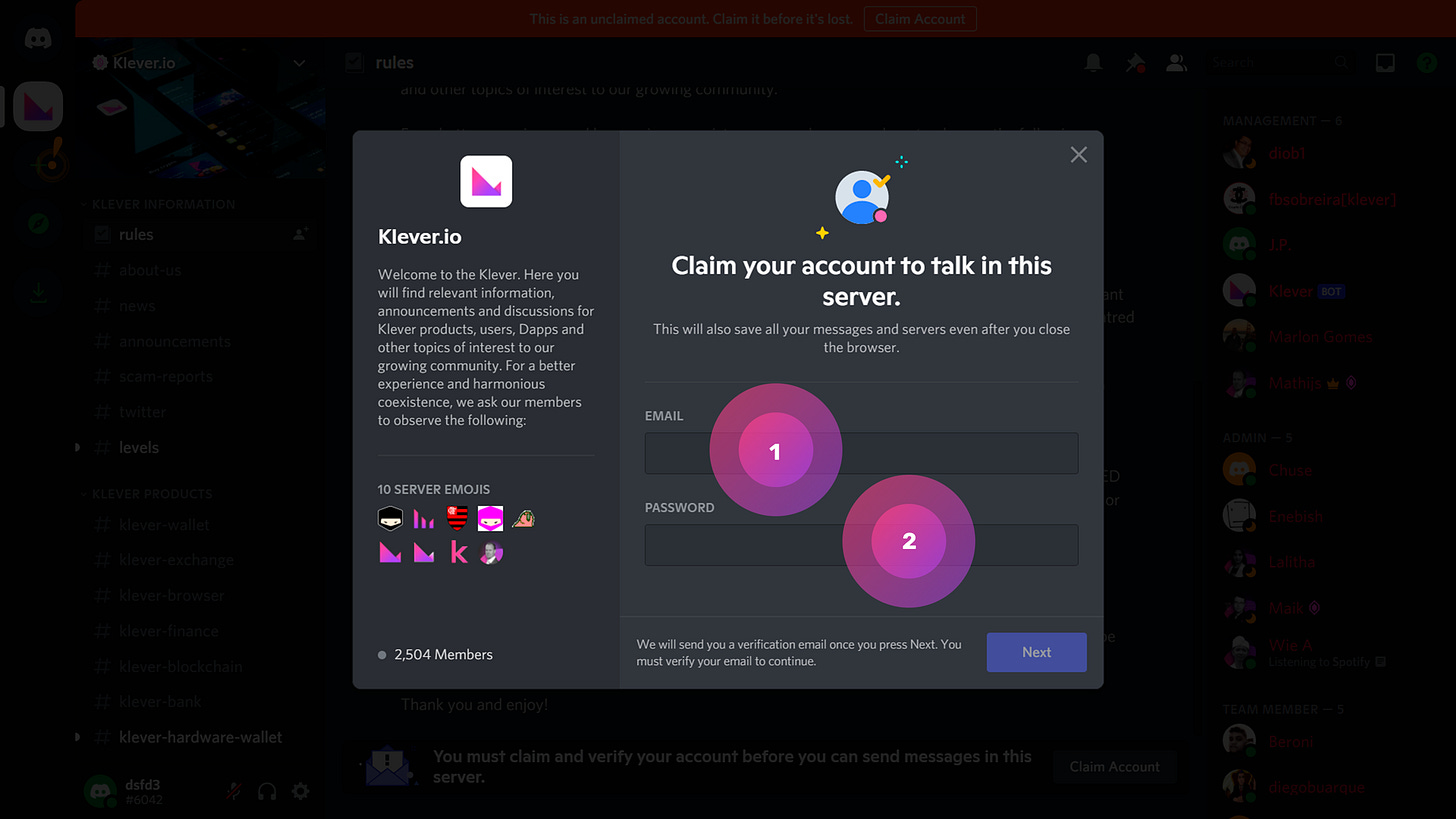Screen dimensions: 1456x819
Task: Toggle headphones deafen icon
Action: tap(267, 792)
